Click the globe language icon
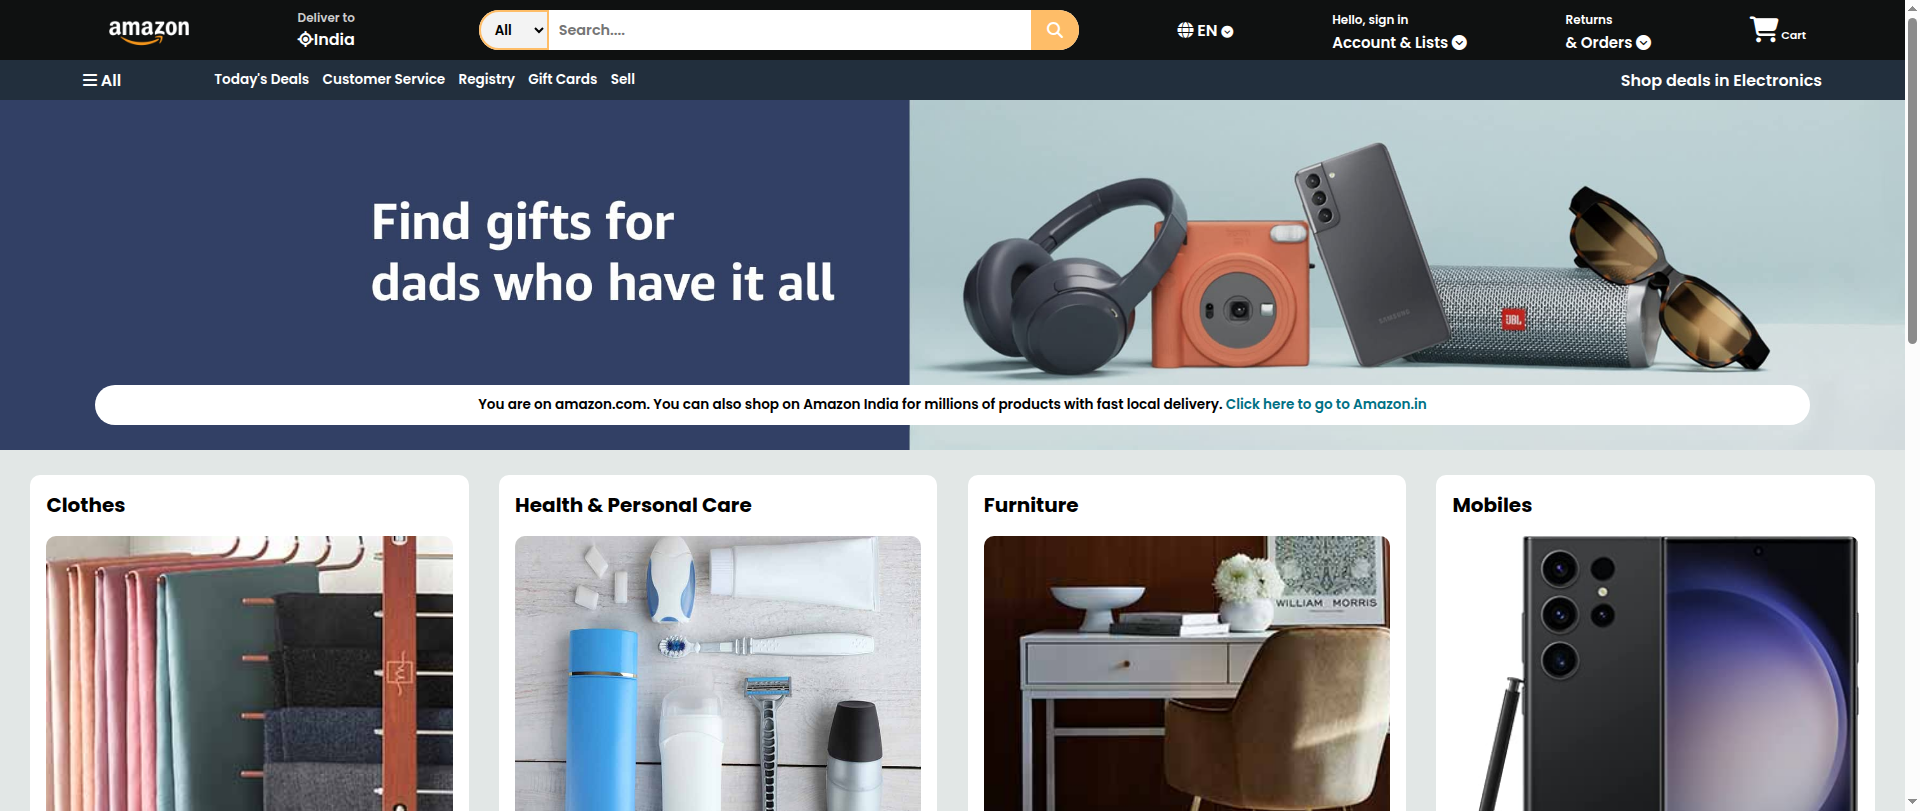1920x811 pixels. [1185, 30]
